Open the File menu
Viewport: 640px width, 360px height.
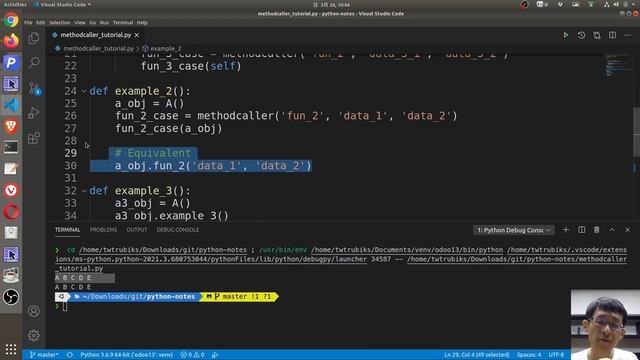(28, 23)
